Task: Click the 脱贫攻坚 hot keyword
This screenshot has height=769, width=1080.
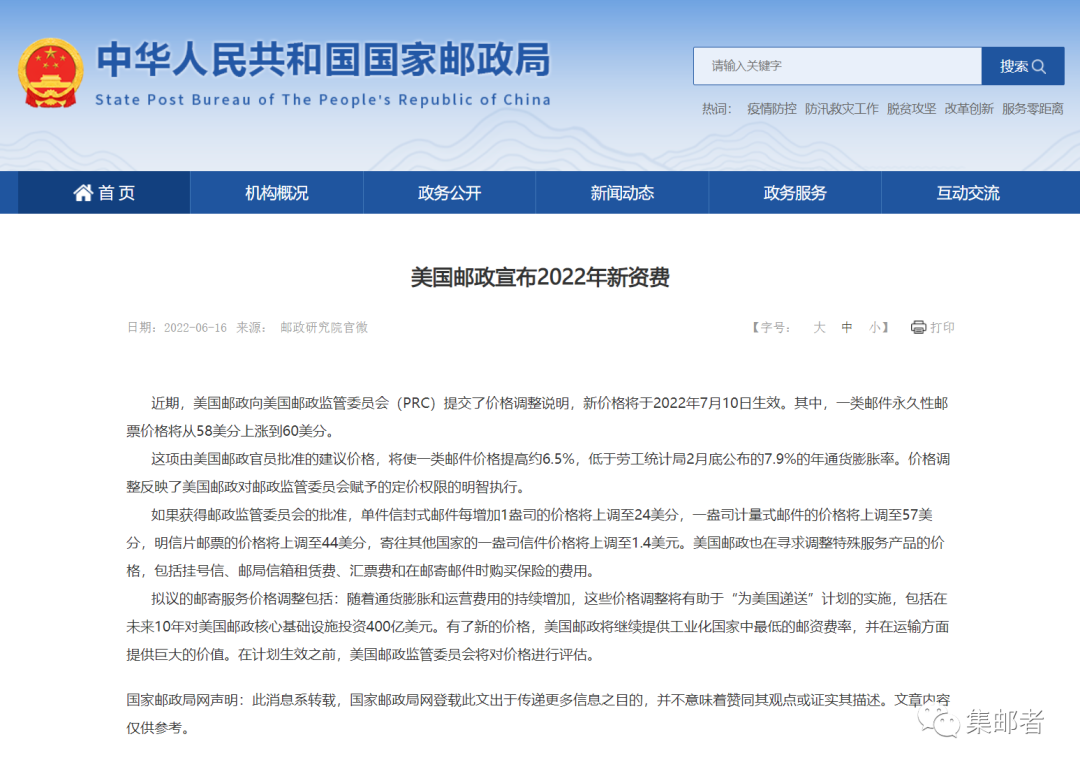Action: [911, 109]
